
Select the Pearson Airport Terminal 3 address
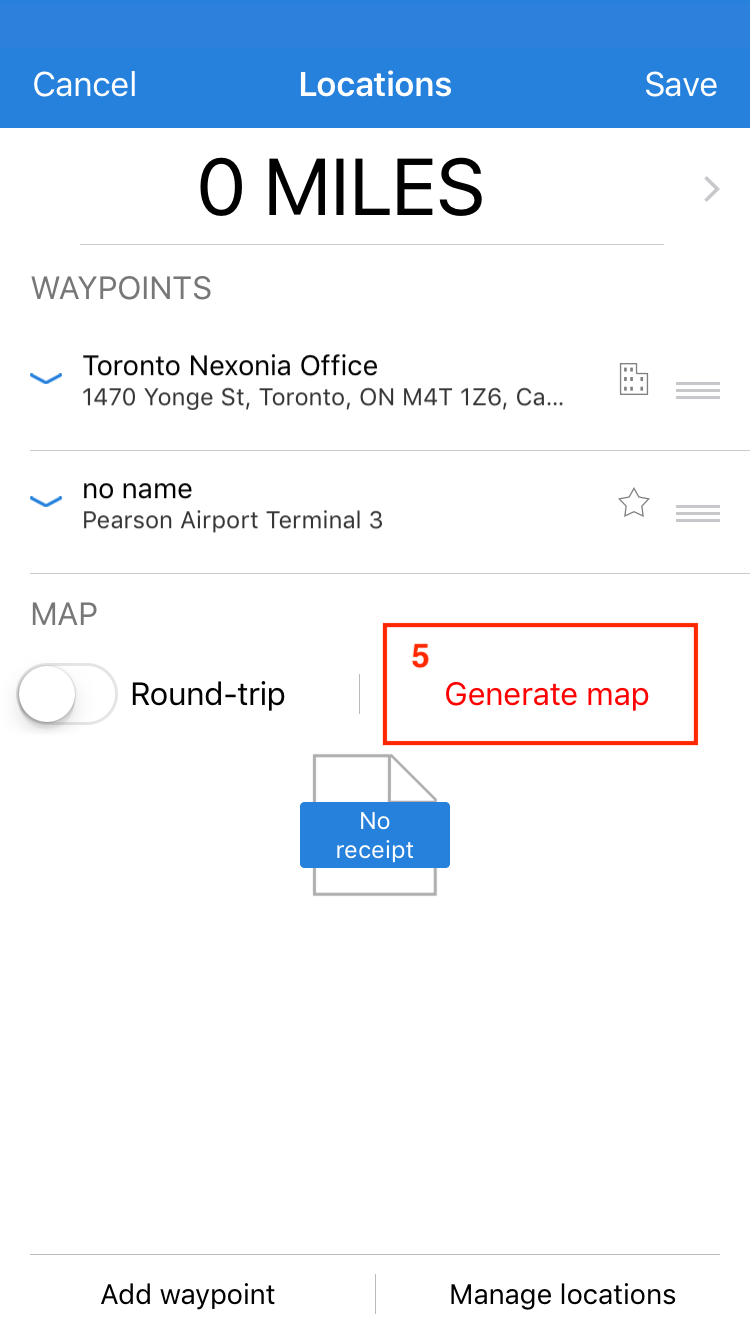[x=232, y=521]
